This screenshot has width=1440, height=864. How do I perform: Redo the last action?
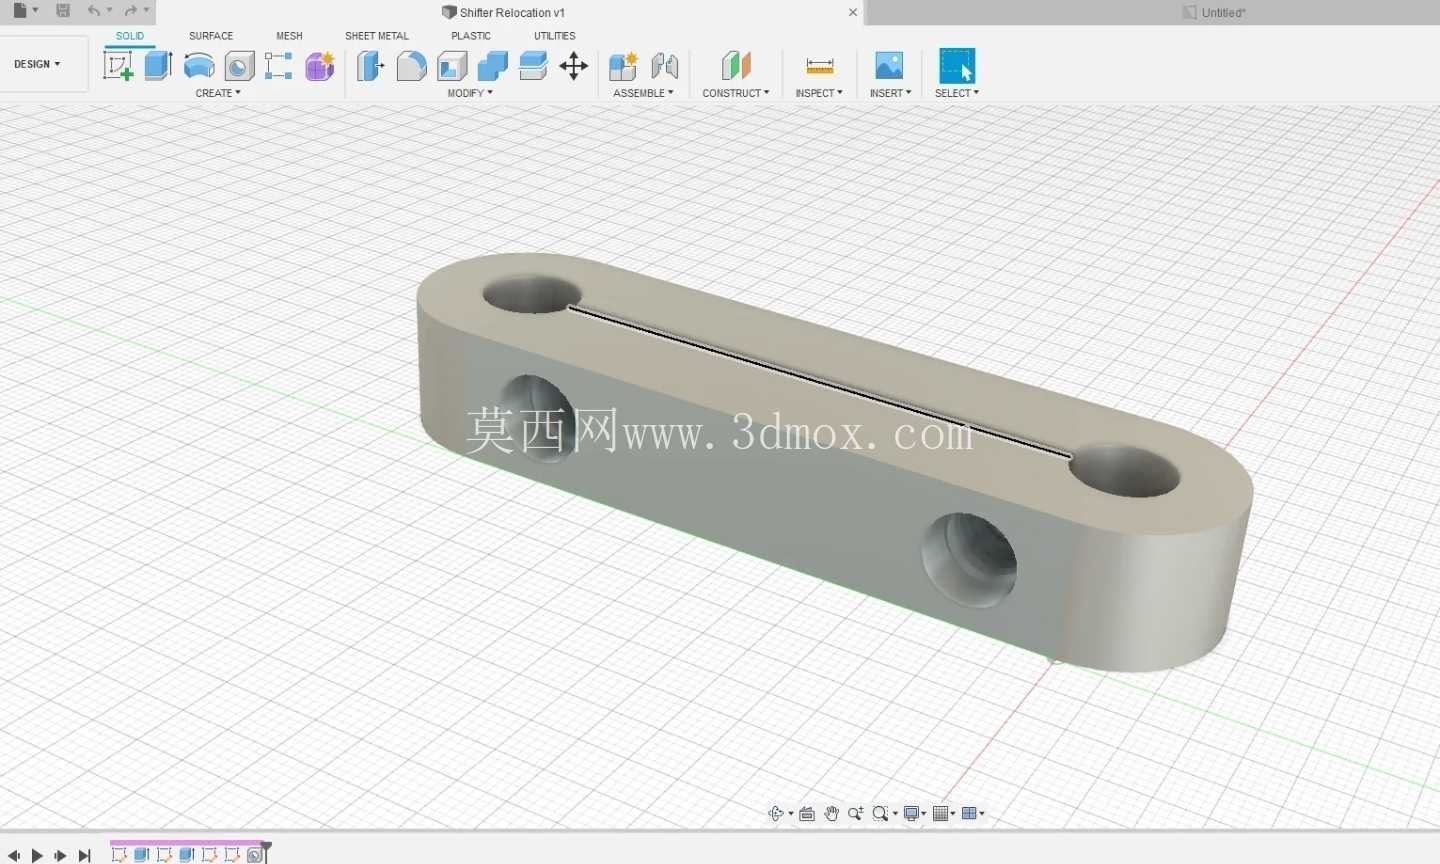[130, 11]
